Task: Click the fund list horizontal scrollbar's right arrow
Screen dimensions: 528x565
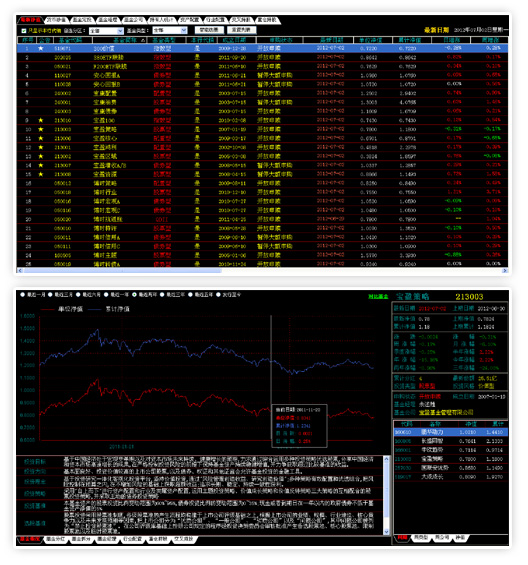Action: point(505,271)
